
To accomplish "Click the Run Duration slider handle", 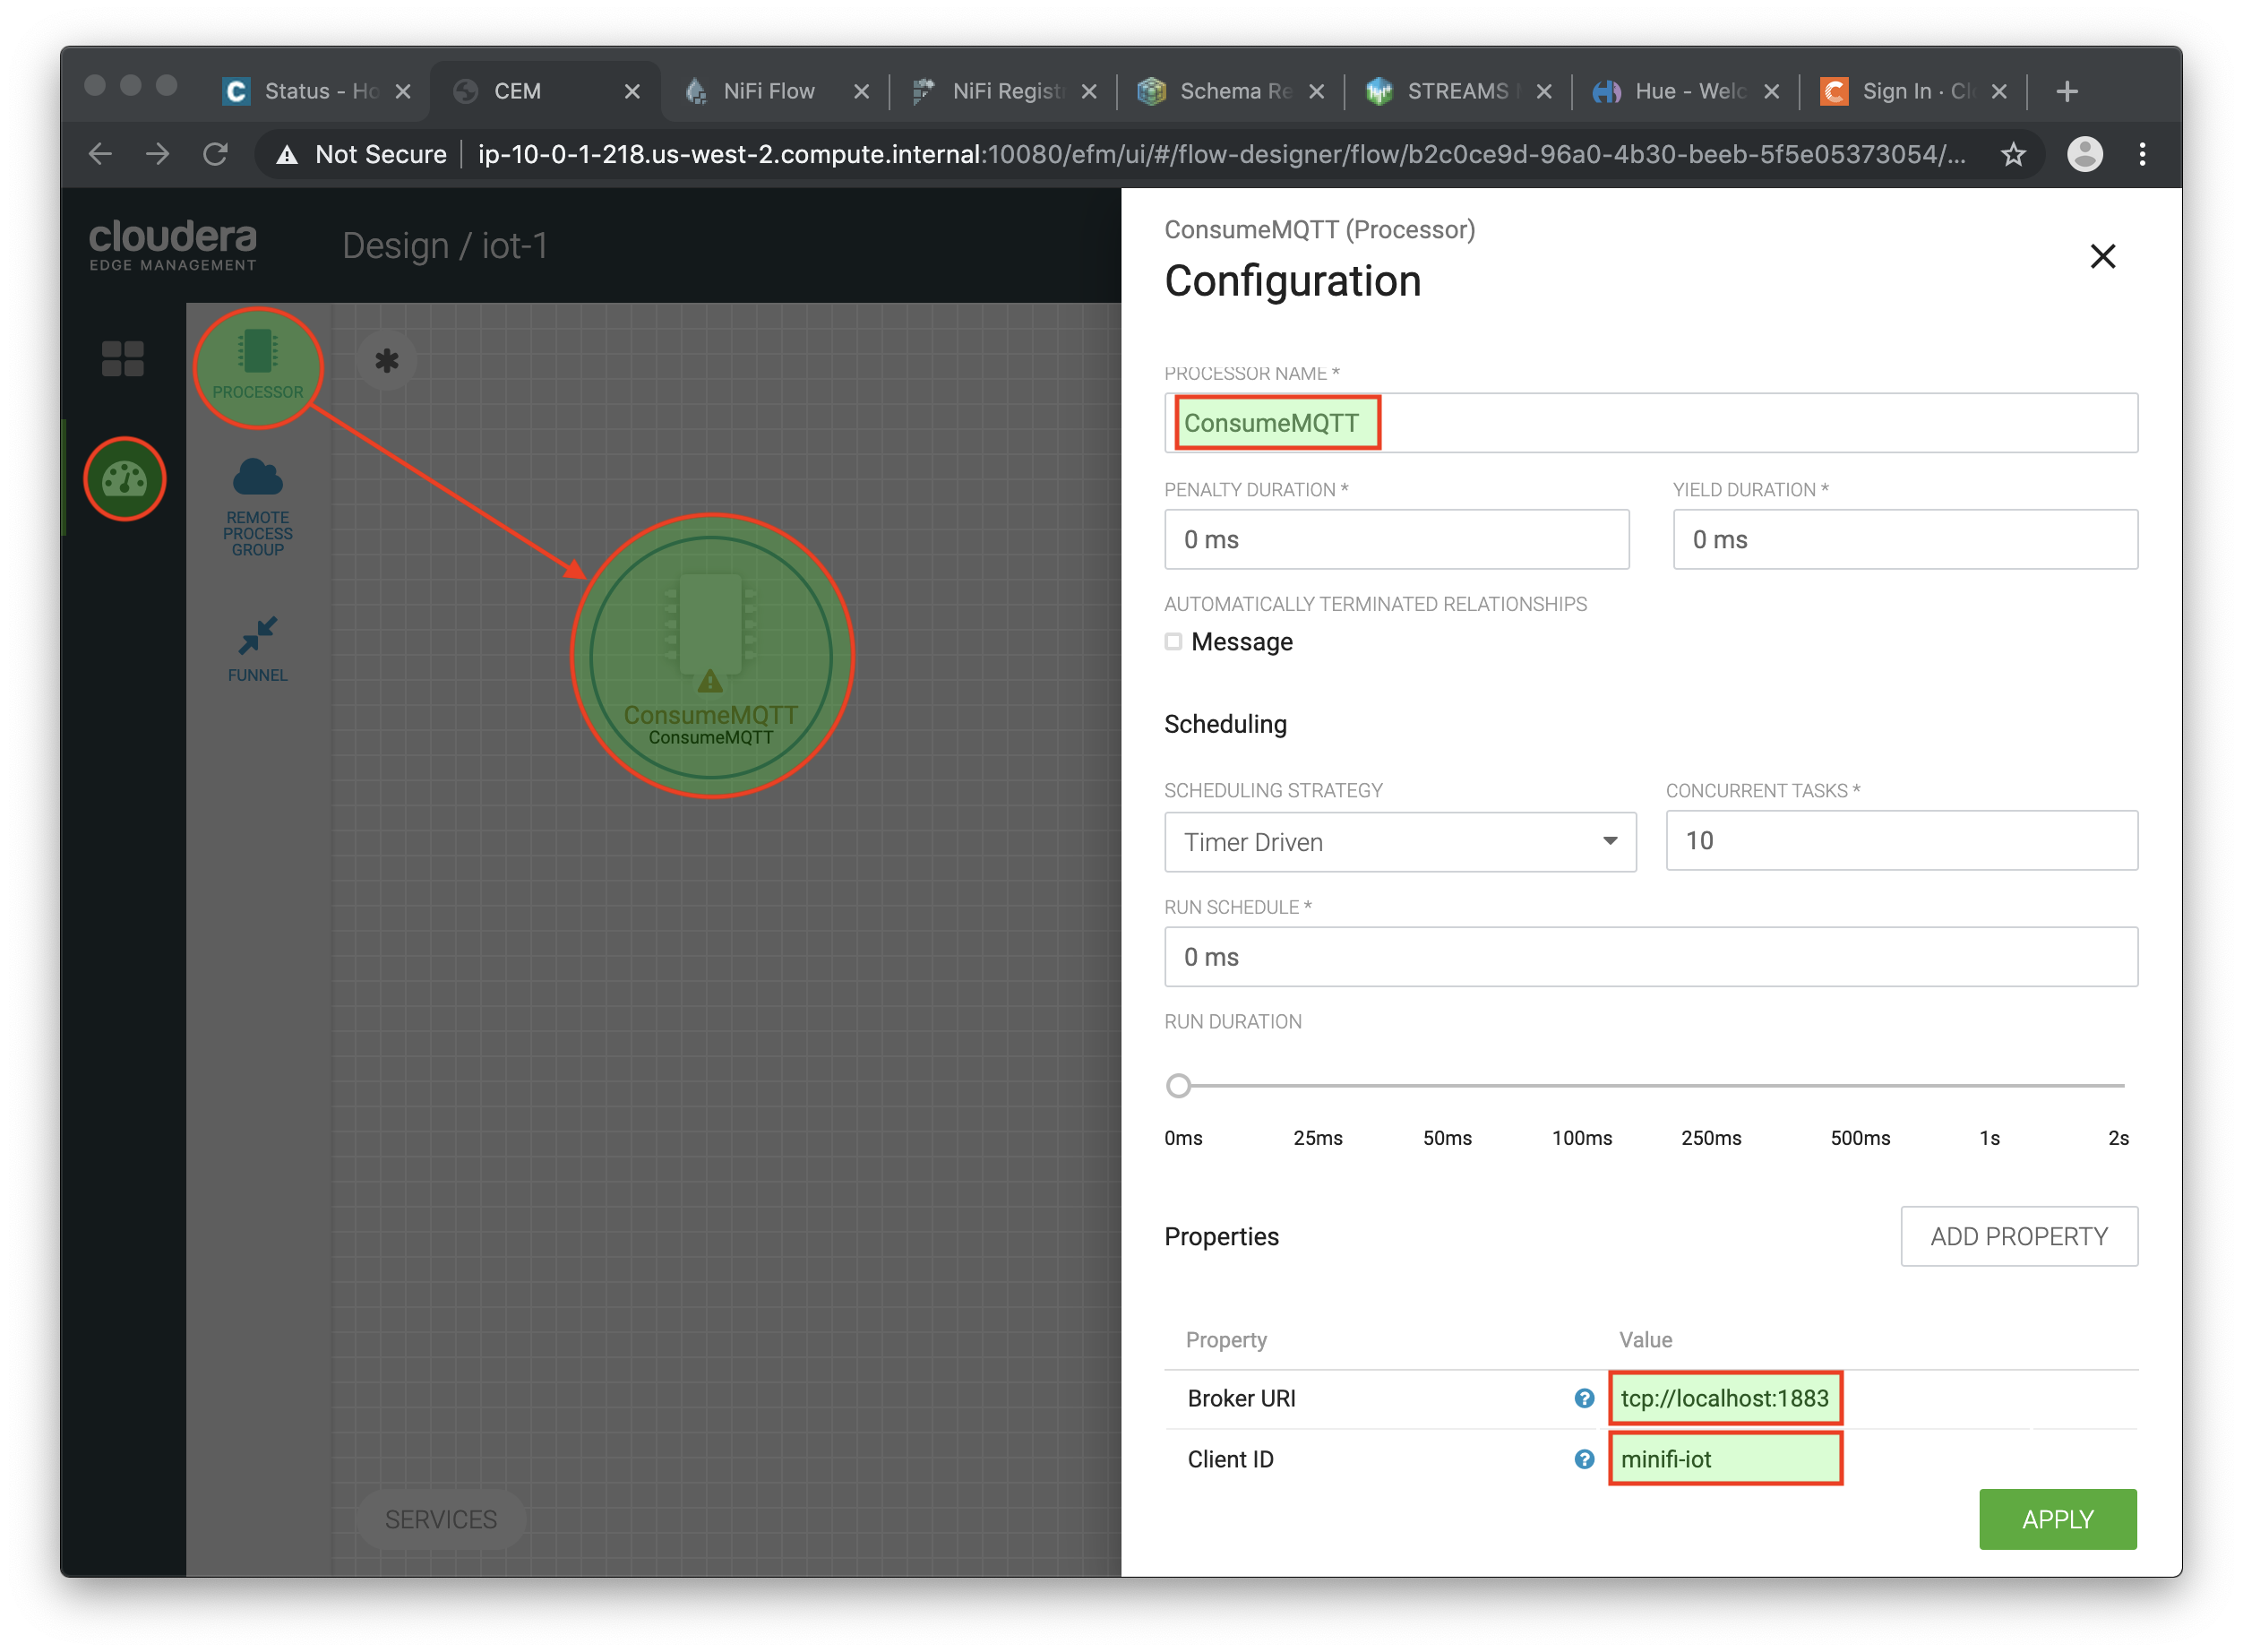I will [1179, 1085].
